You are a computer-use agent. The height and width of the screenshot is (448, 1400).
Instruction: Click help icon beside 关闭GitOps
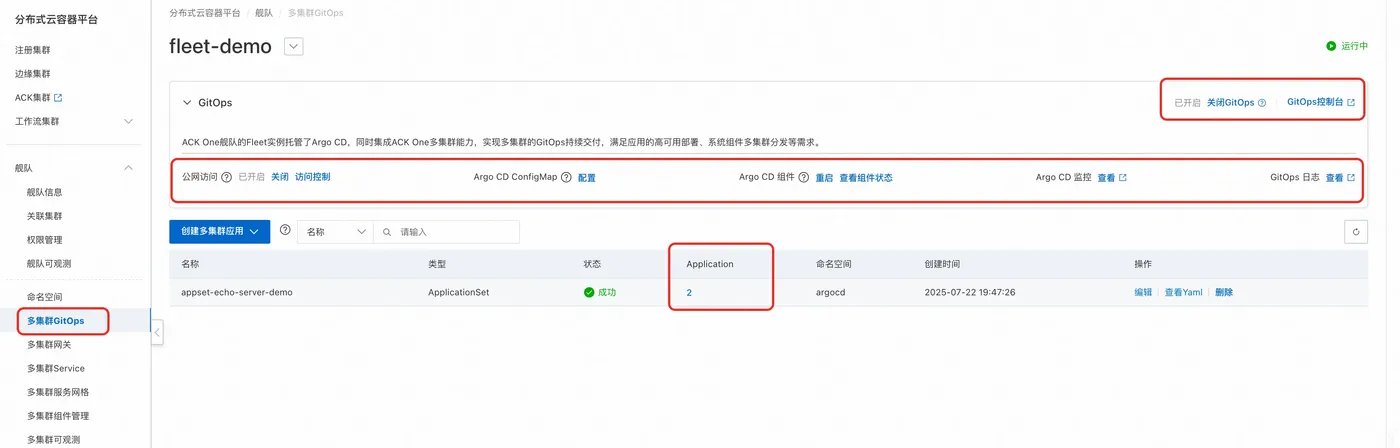(x=1262, y=103)
